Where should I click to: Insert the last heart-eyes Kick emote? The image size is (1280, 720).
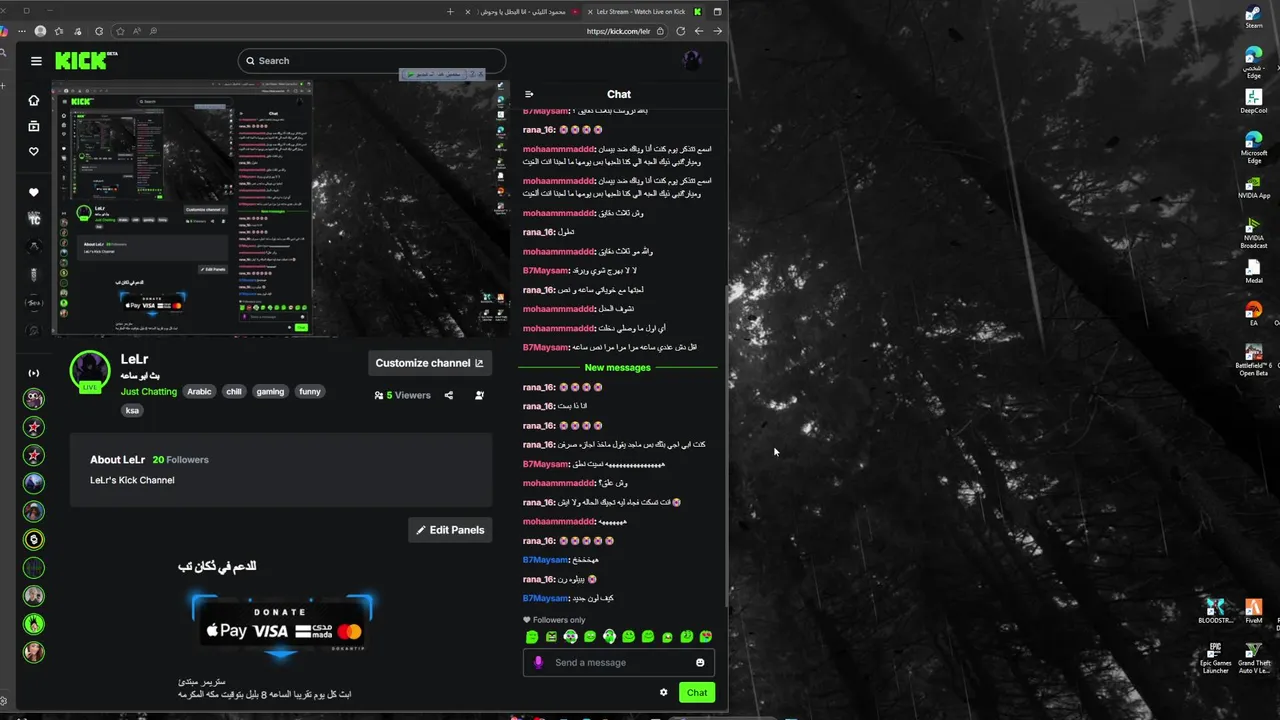pos(706,637)
